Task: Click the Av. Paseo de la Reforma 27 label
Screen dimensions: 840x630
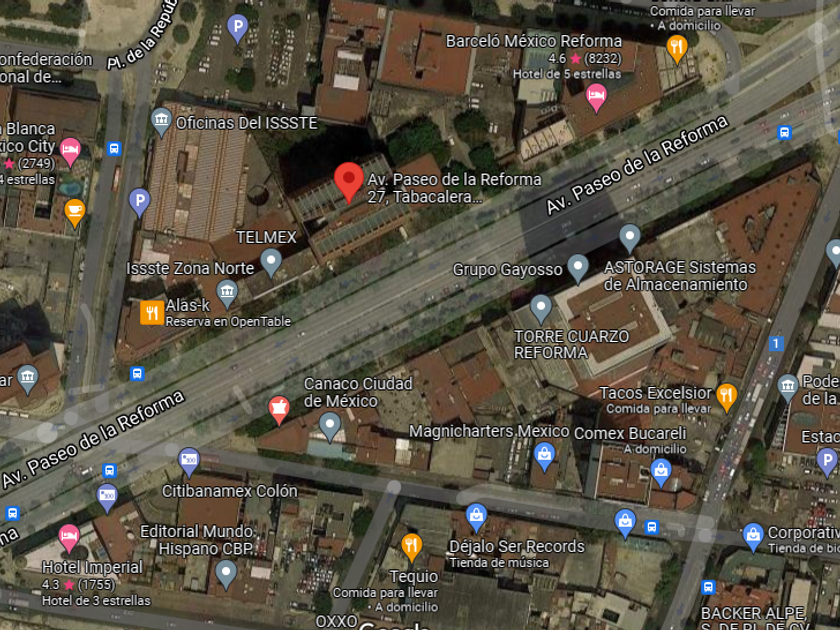Action: tap(454, 188)
